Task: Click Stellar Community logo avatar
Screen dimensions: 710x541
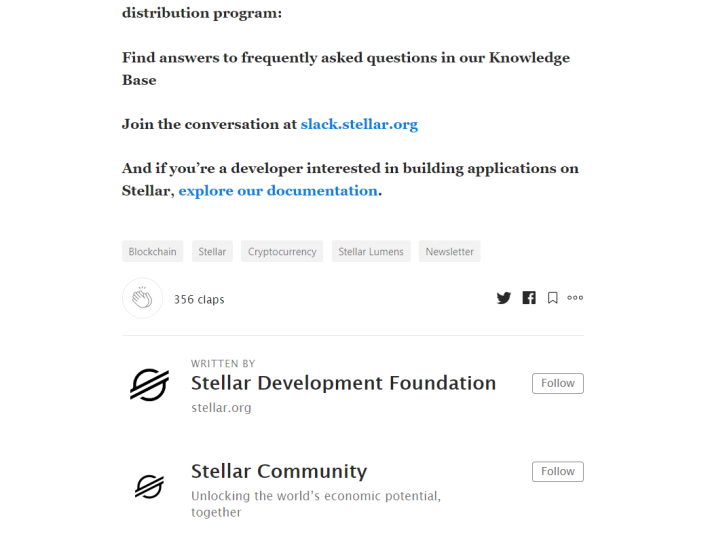Action: (x=149, y=487)
